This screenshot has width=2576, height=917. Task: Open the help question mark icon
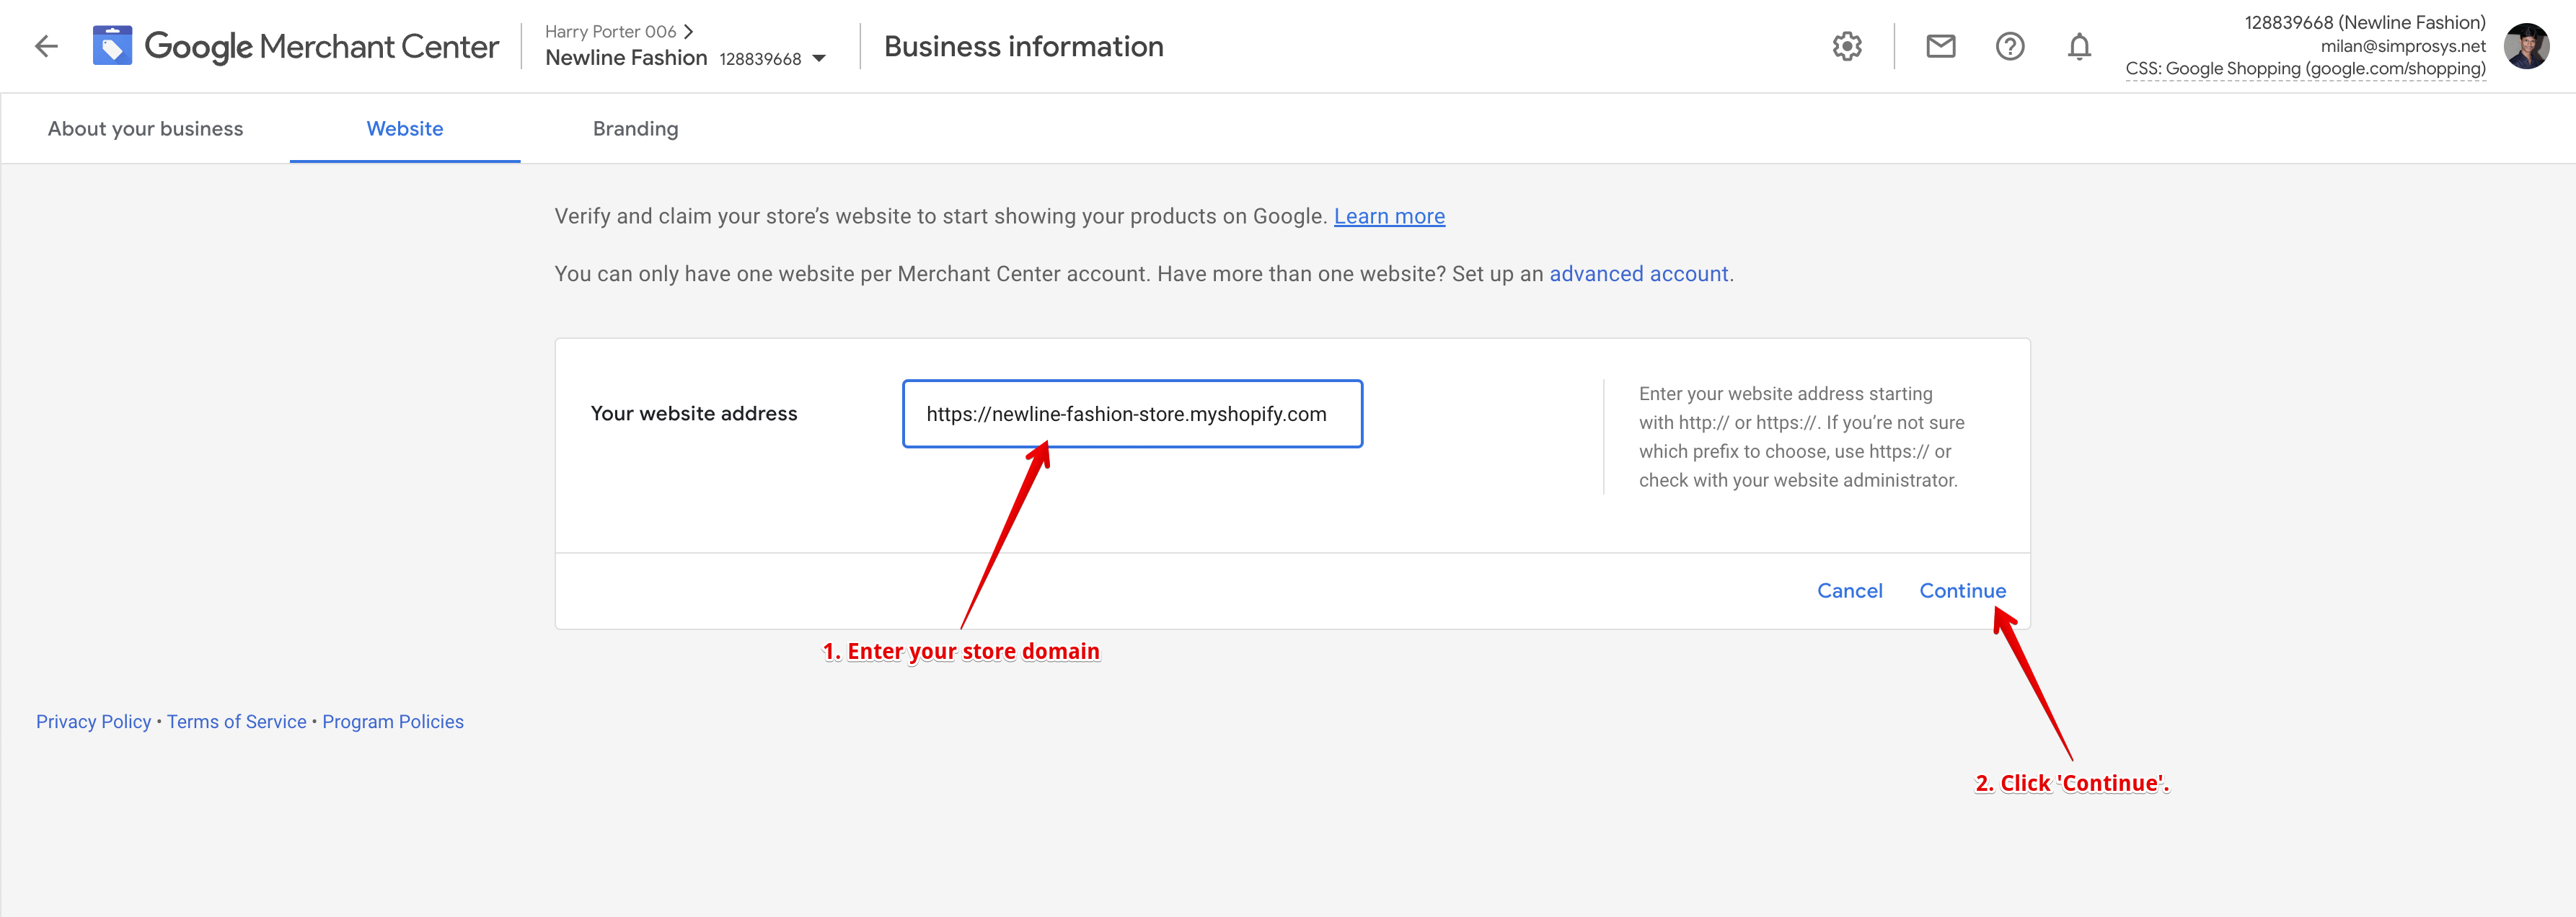click(x=2009, y=46)
